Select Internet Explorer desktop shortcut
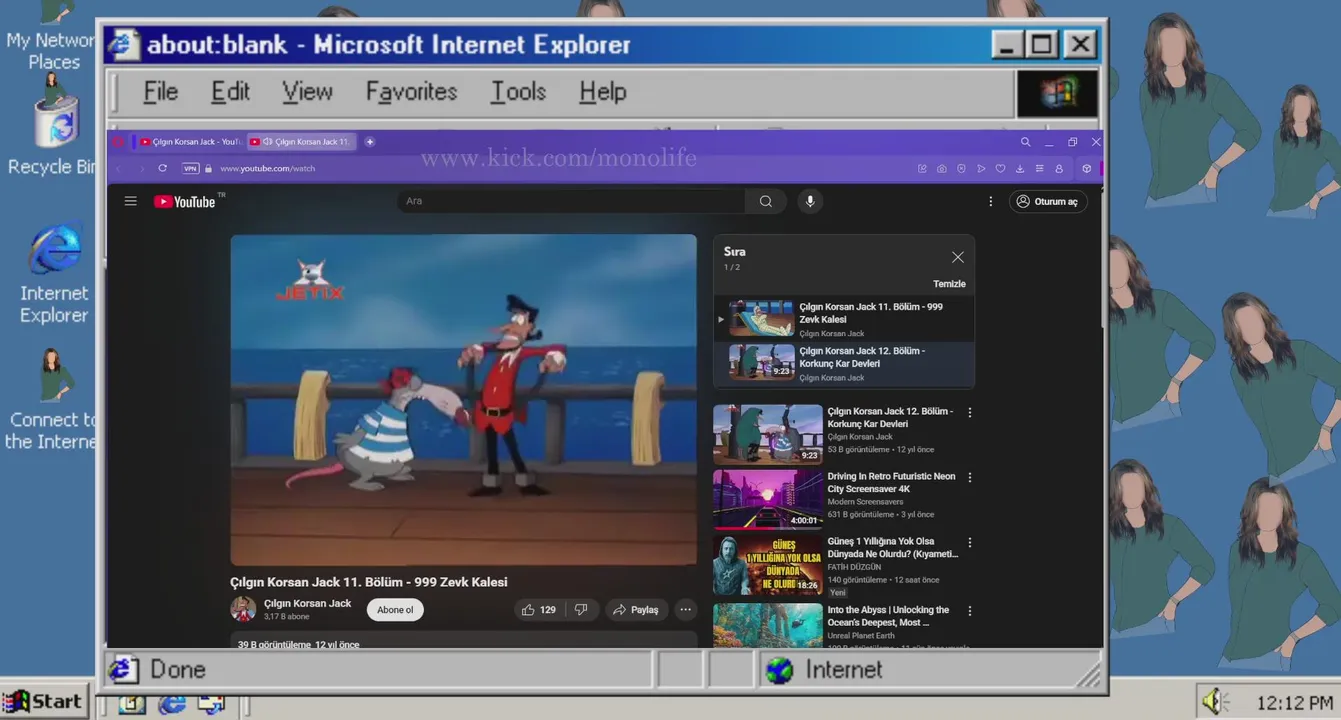 pos(54,273)
